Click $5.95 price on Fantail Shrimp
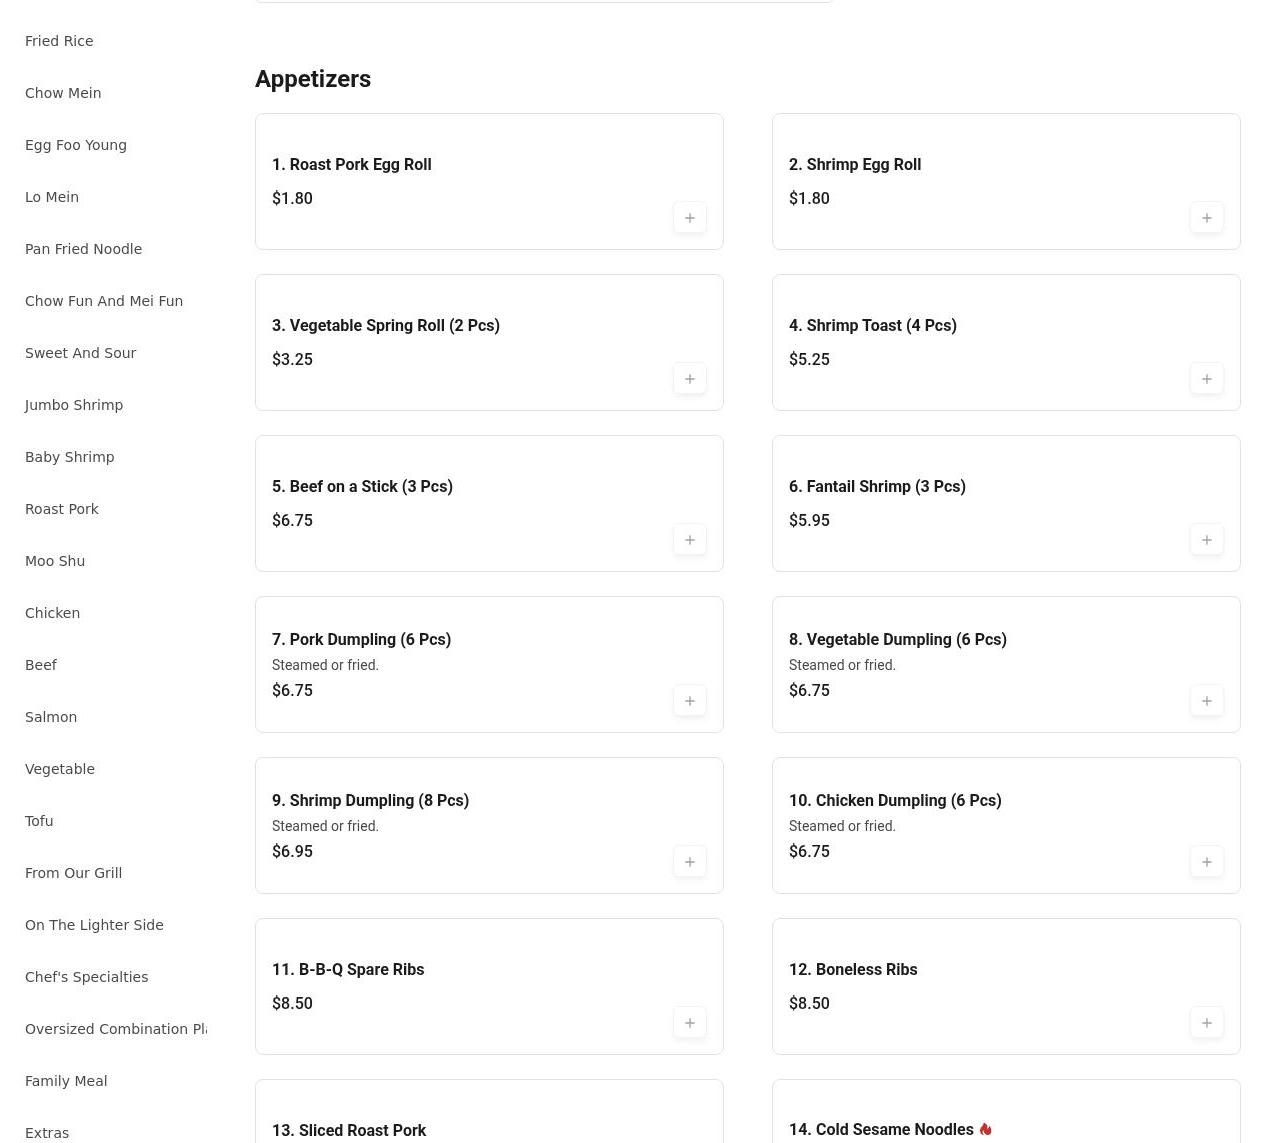 pyautogui.click(x=809, y=520)
